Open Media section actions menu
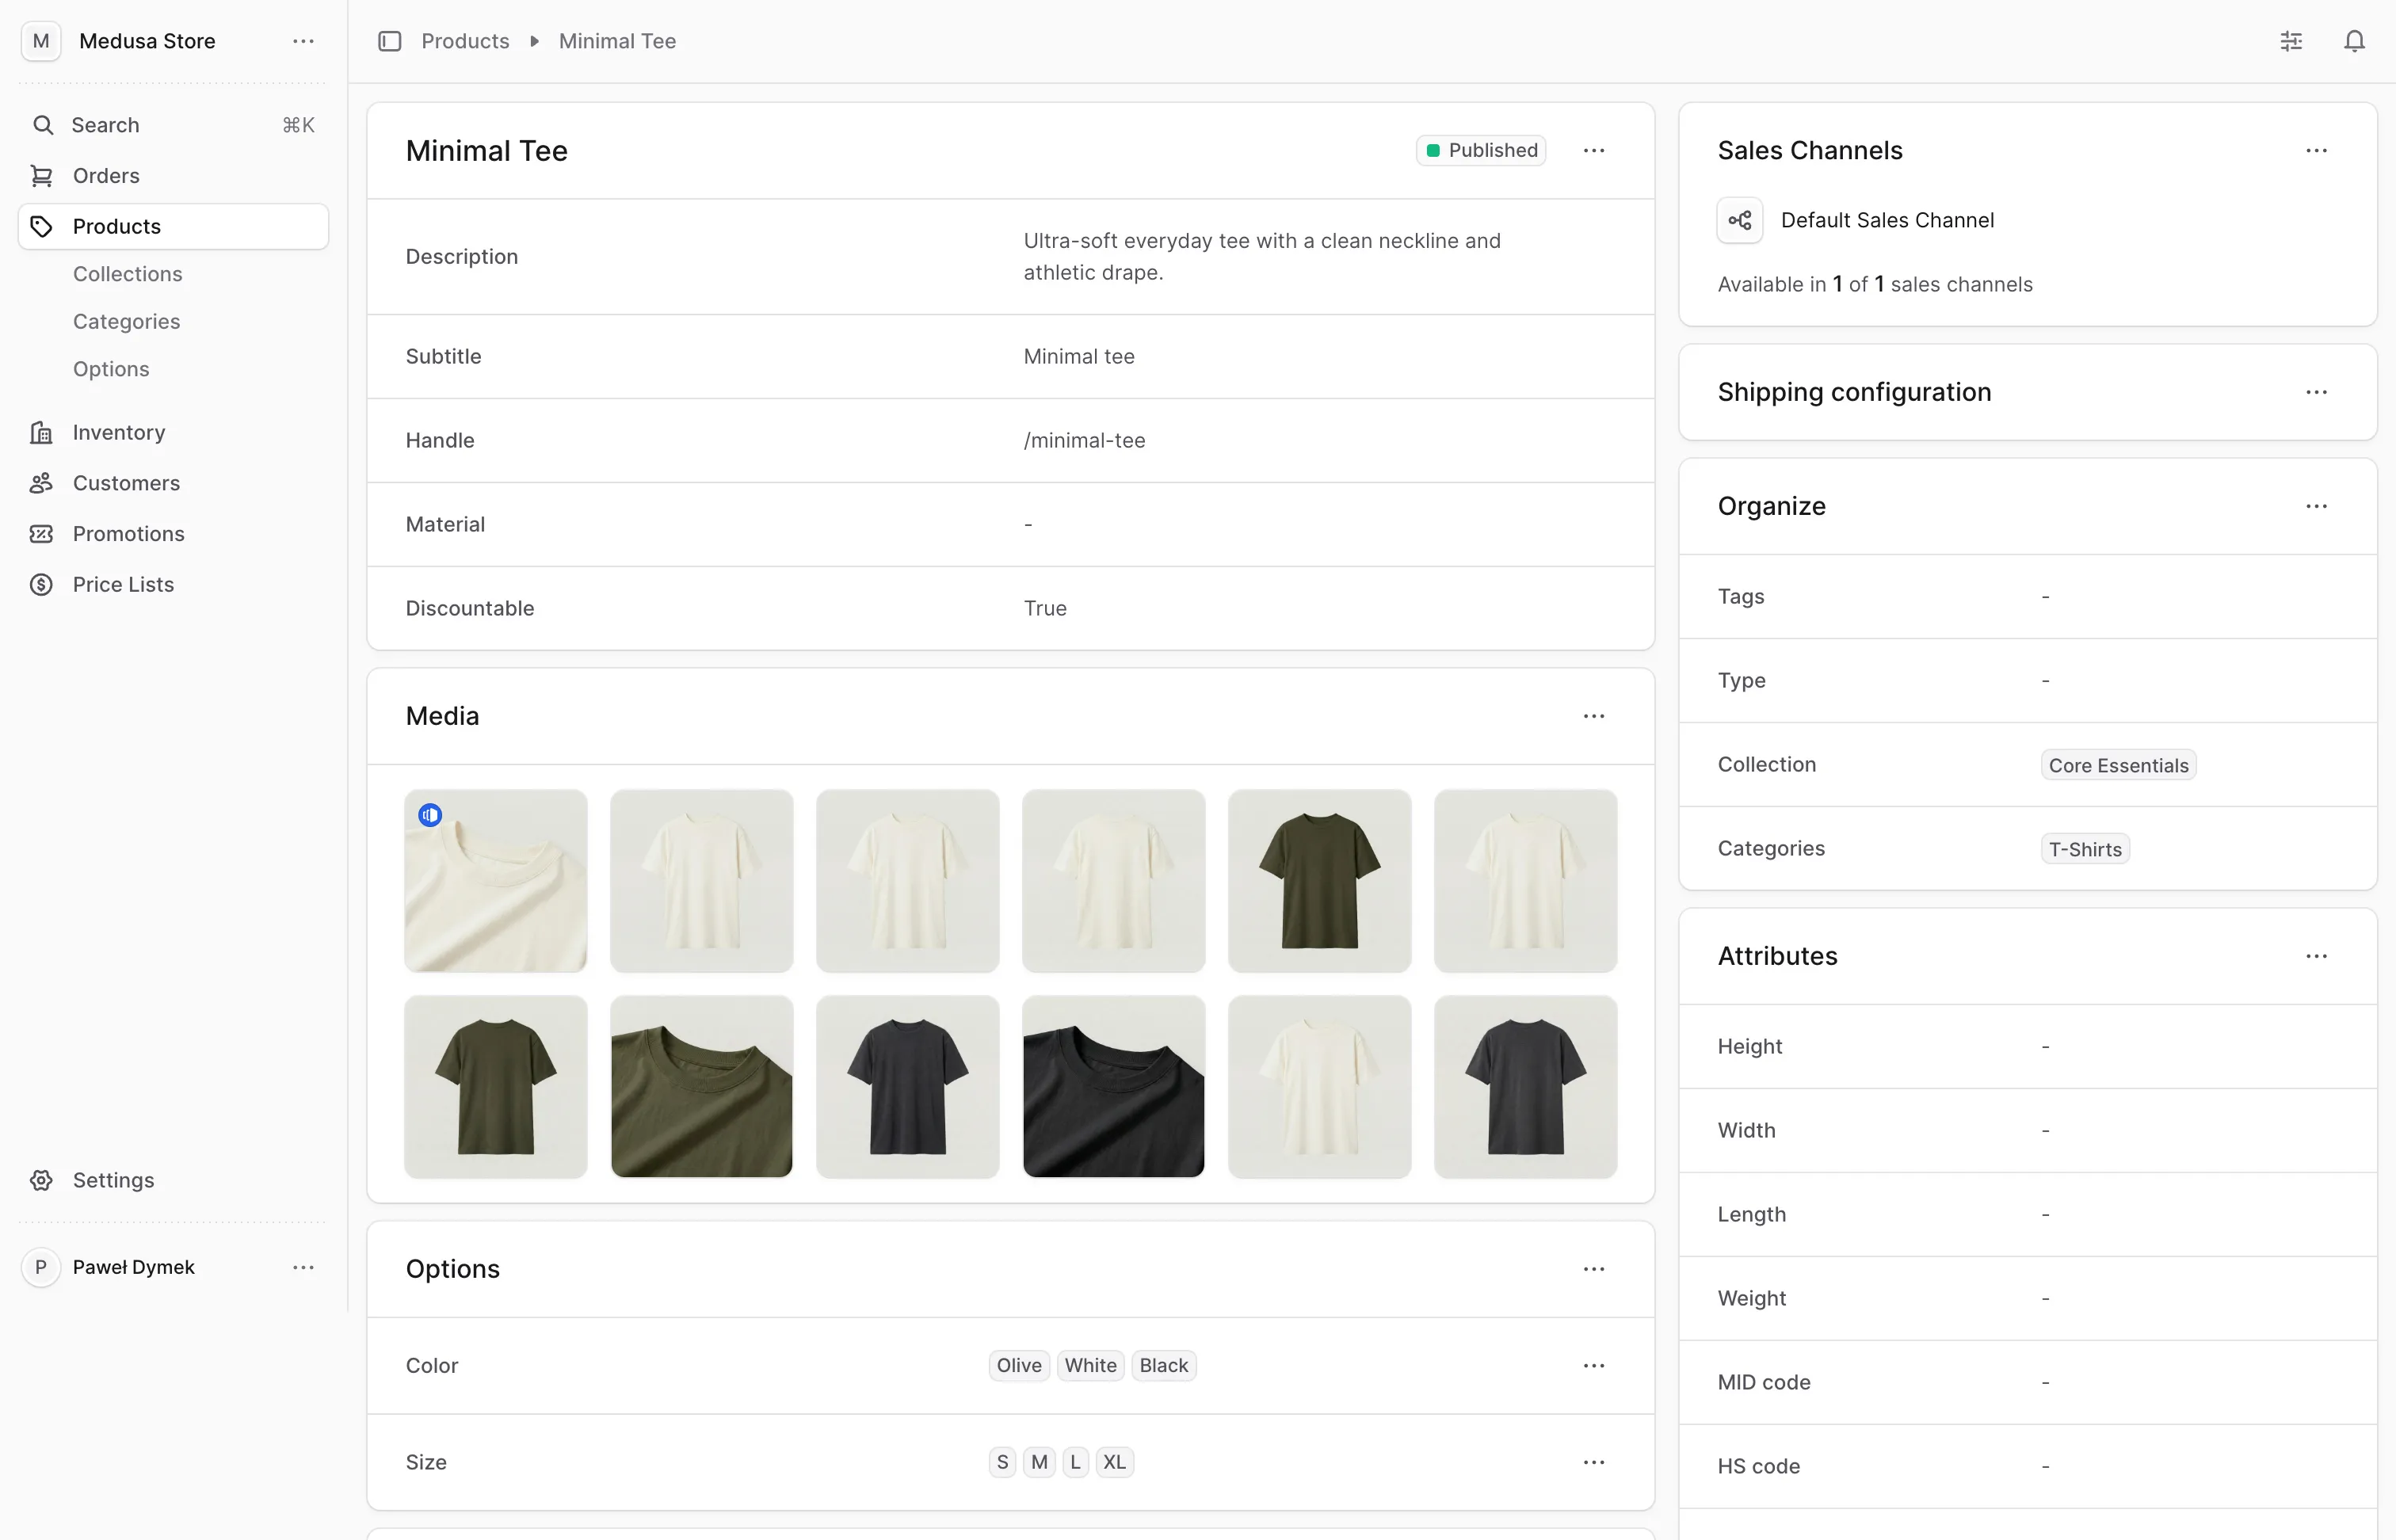Viewport: 2396px width, 1540px height. pyautogui.click(x=1594, y=716)
